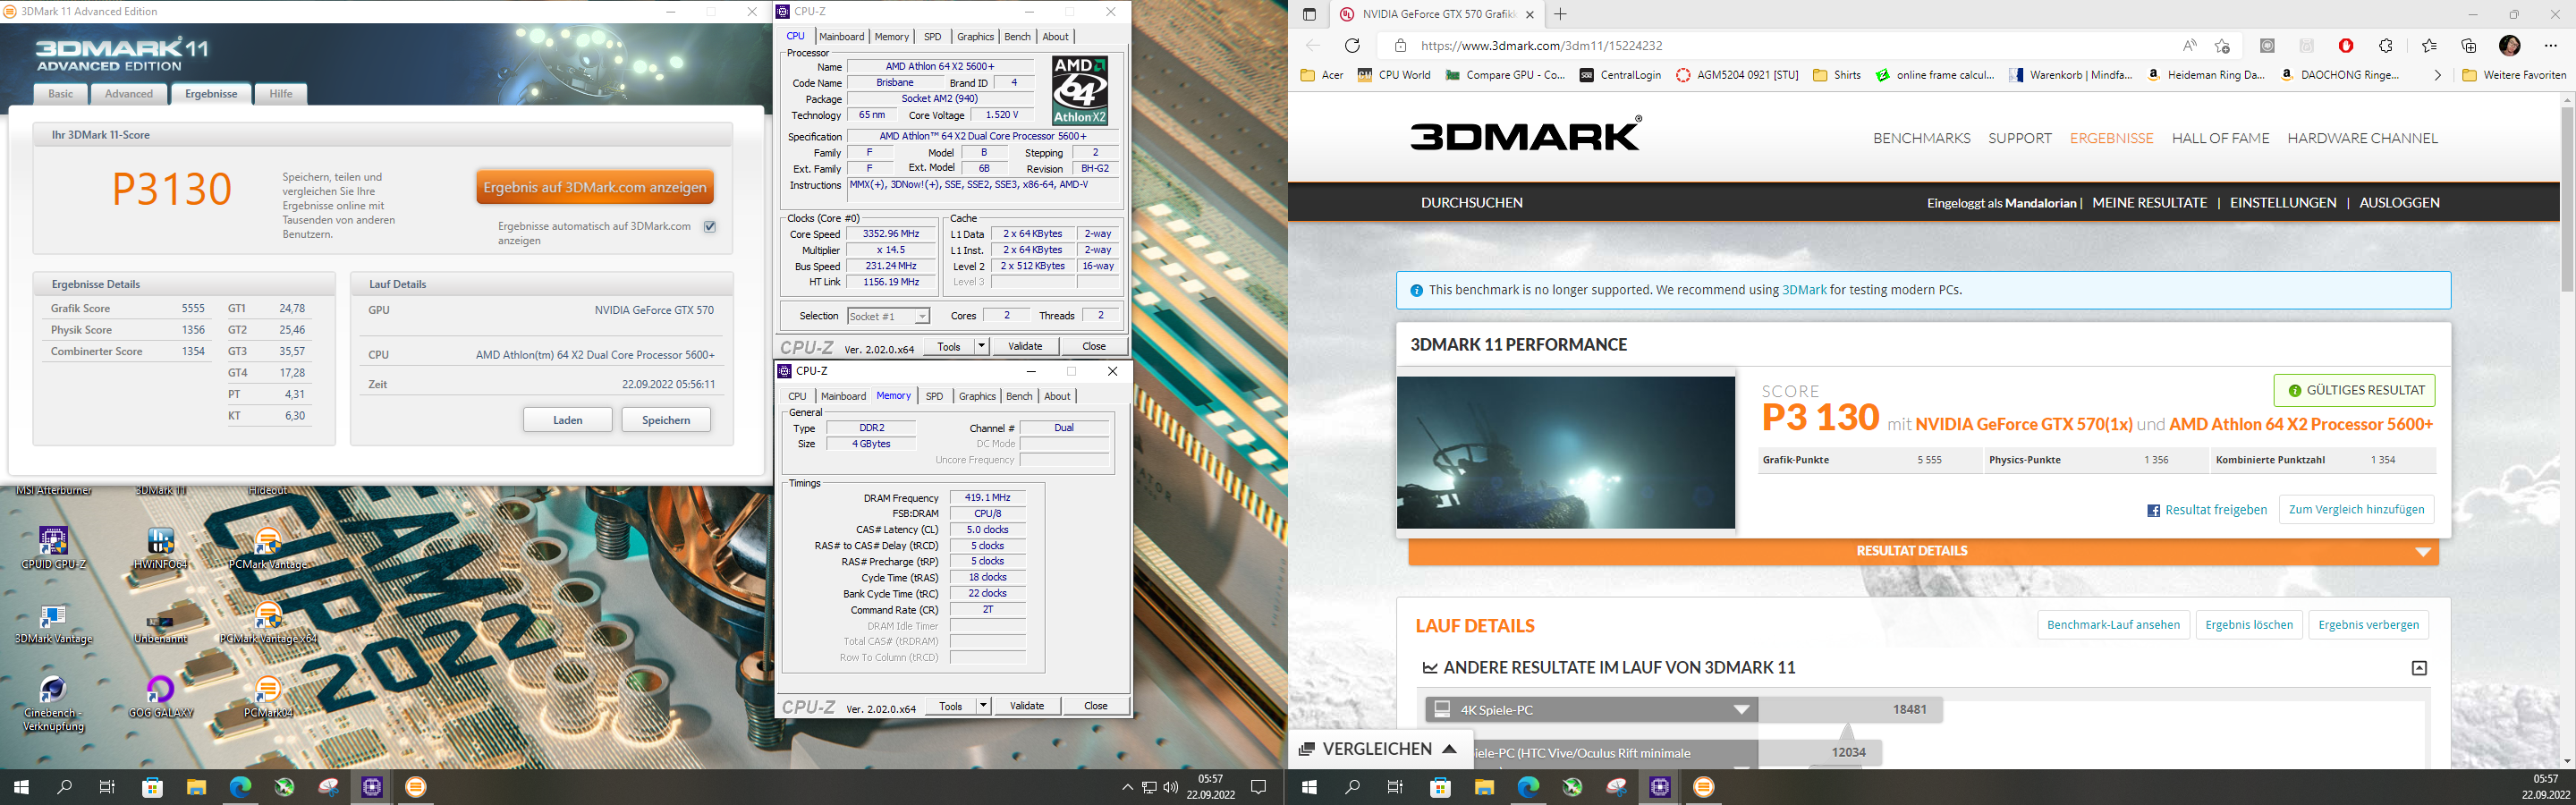Select the GOG GALAXY desktop icon
Viewport: 2576px width, 805px height.
coord(160,697)
